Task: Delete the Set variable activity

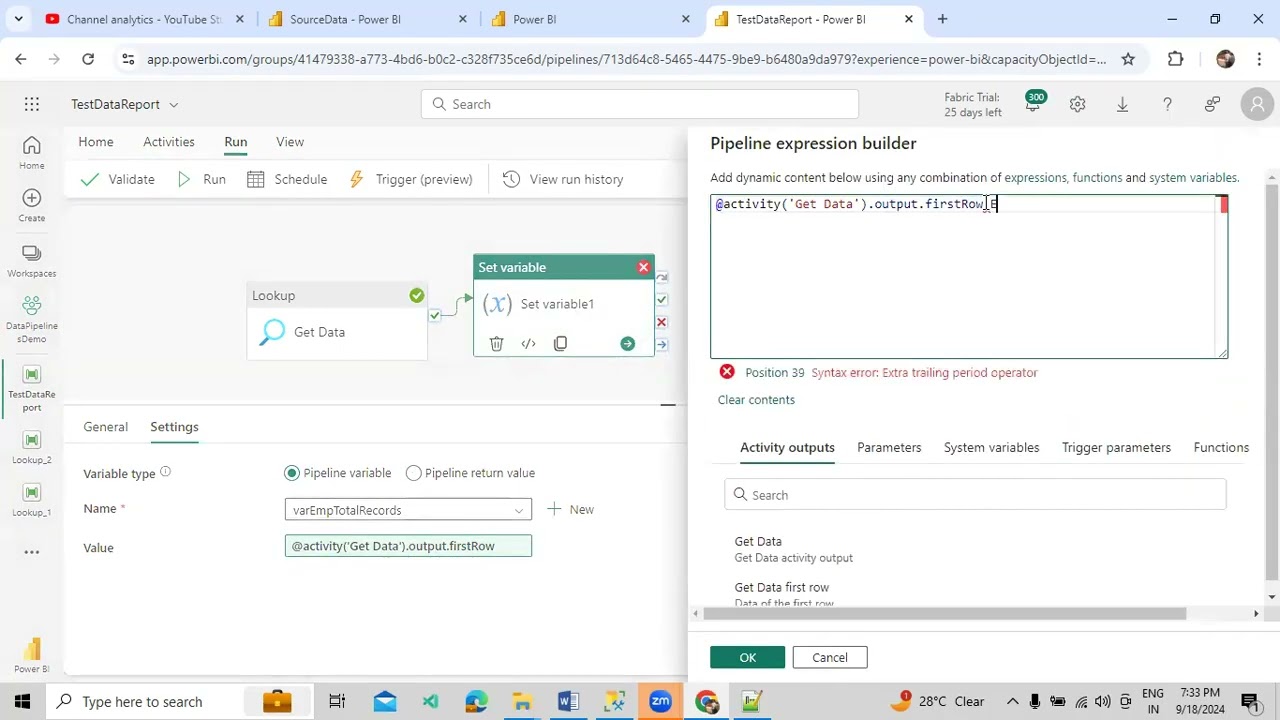Action: pos(496,344)
